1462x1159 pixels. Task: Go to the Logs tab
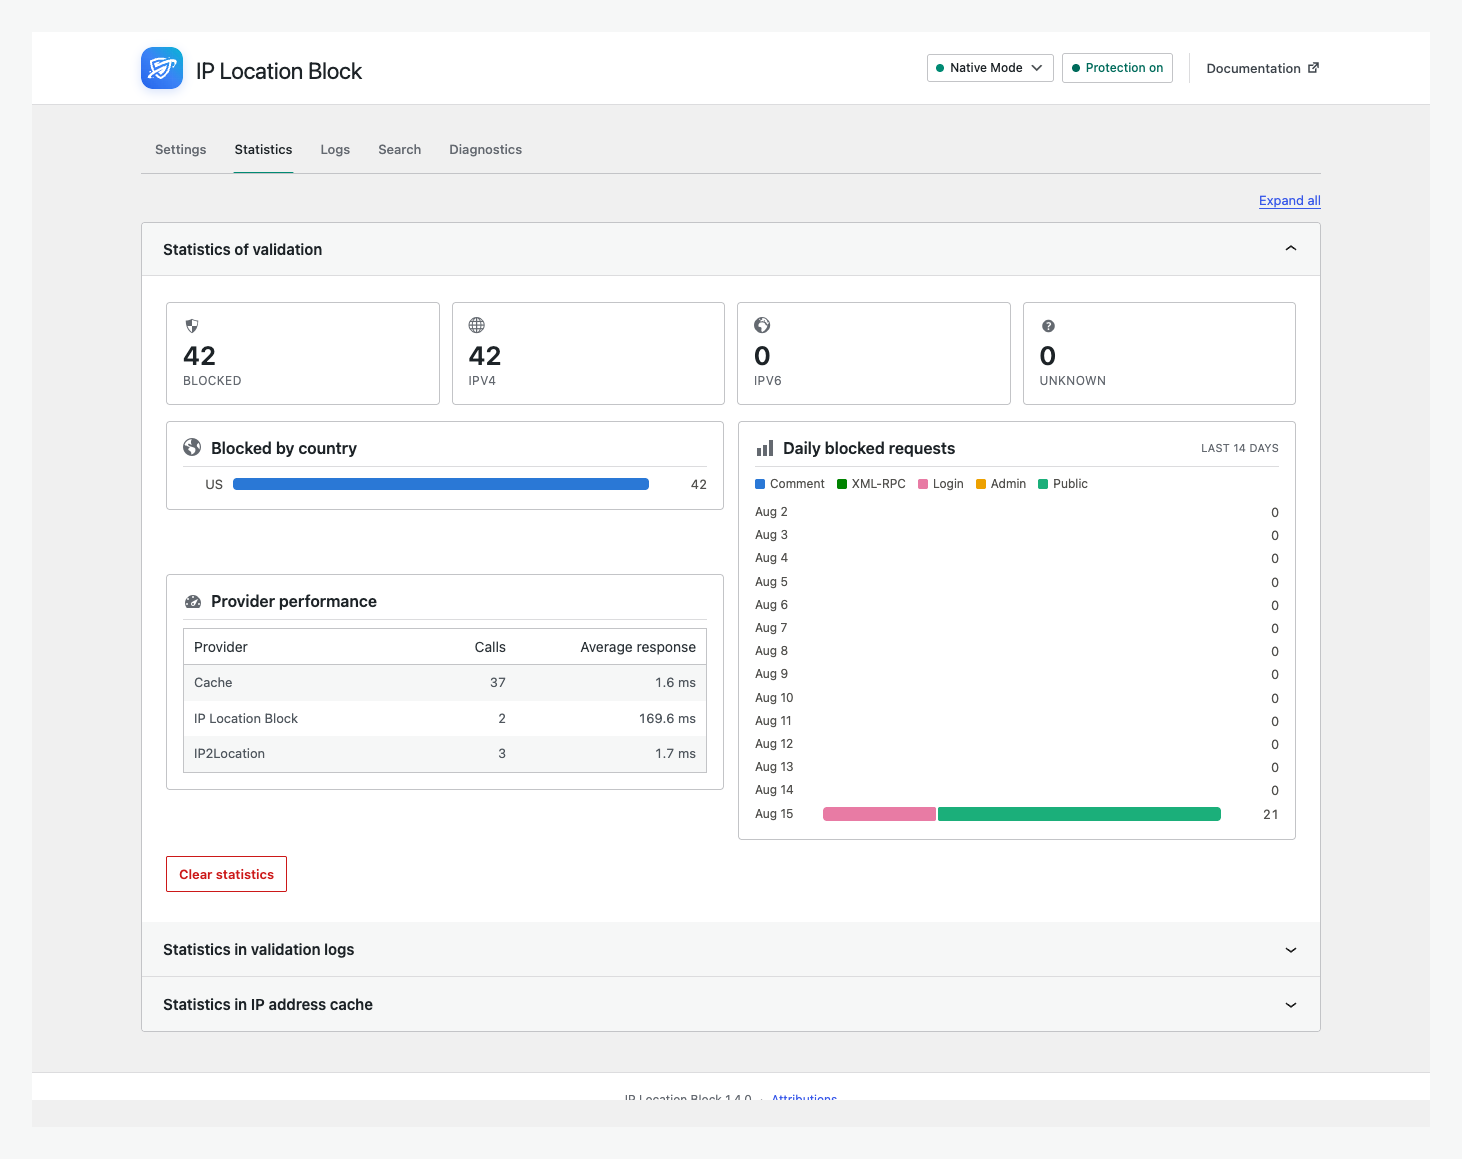(x=335, y=149)
